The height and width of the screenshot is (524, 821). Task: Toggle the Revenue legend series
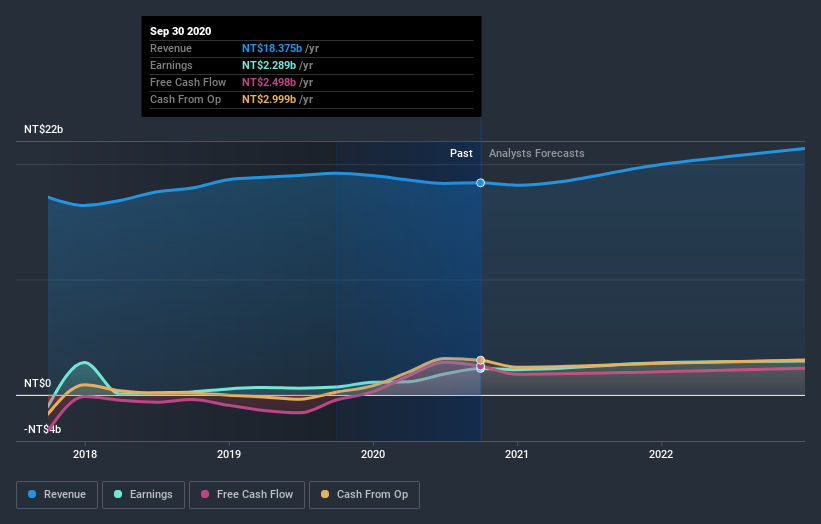[x=57, y=495]
